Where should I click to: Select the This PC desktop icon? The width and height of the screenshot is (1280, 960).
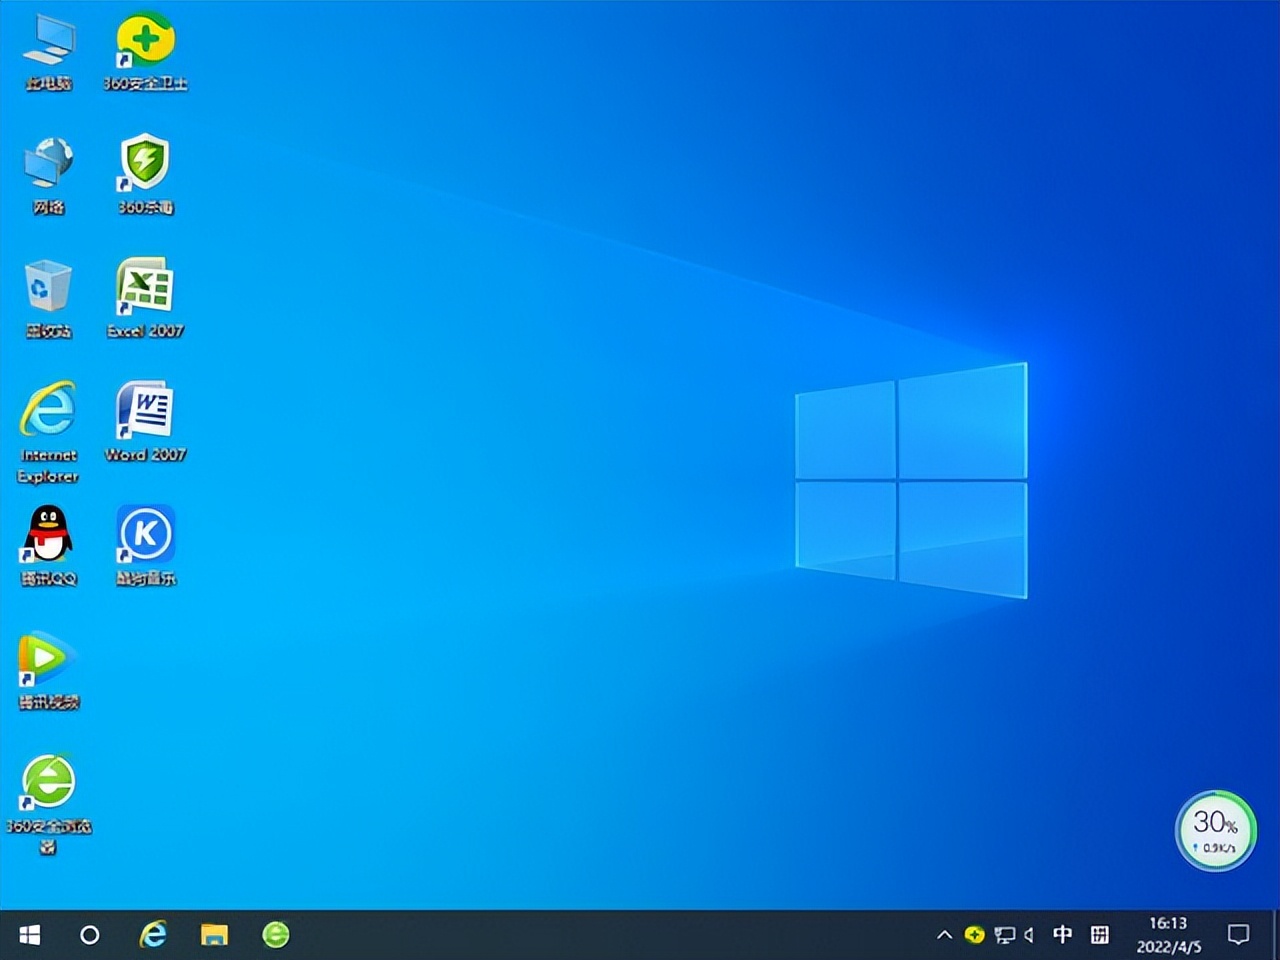(x=48, y=43)
